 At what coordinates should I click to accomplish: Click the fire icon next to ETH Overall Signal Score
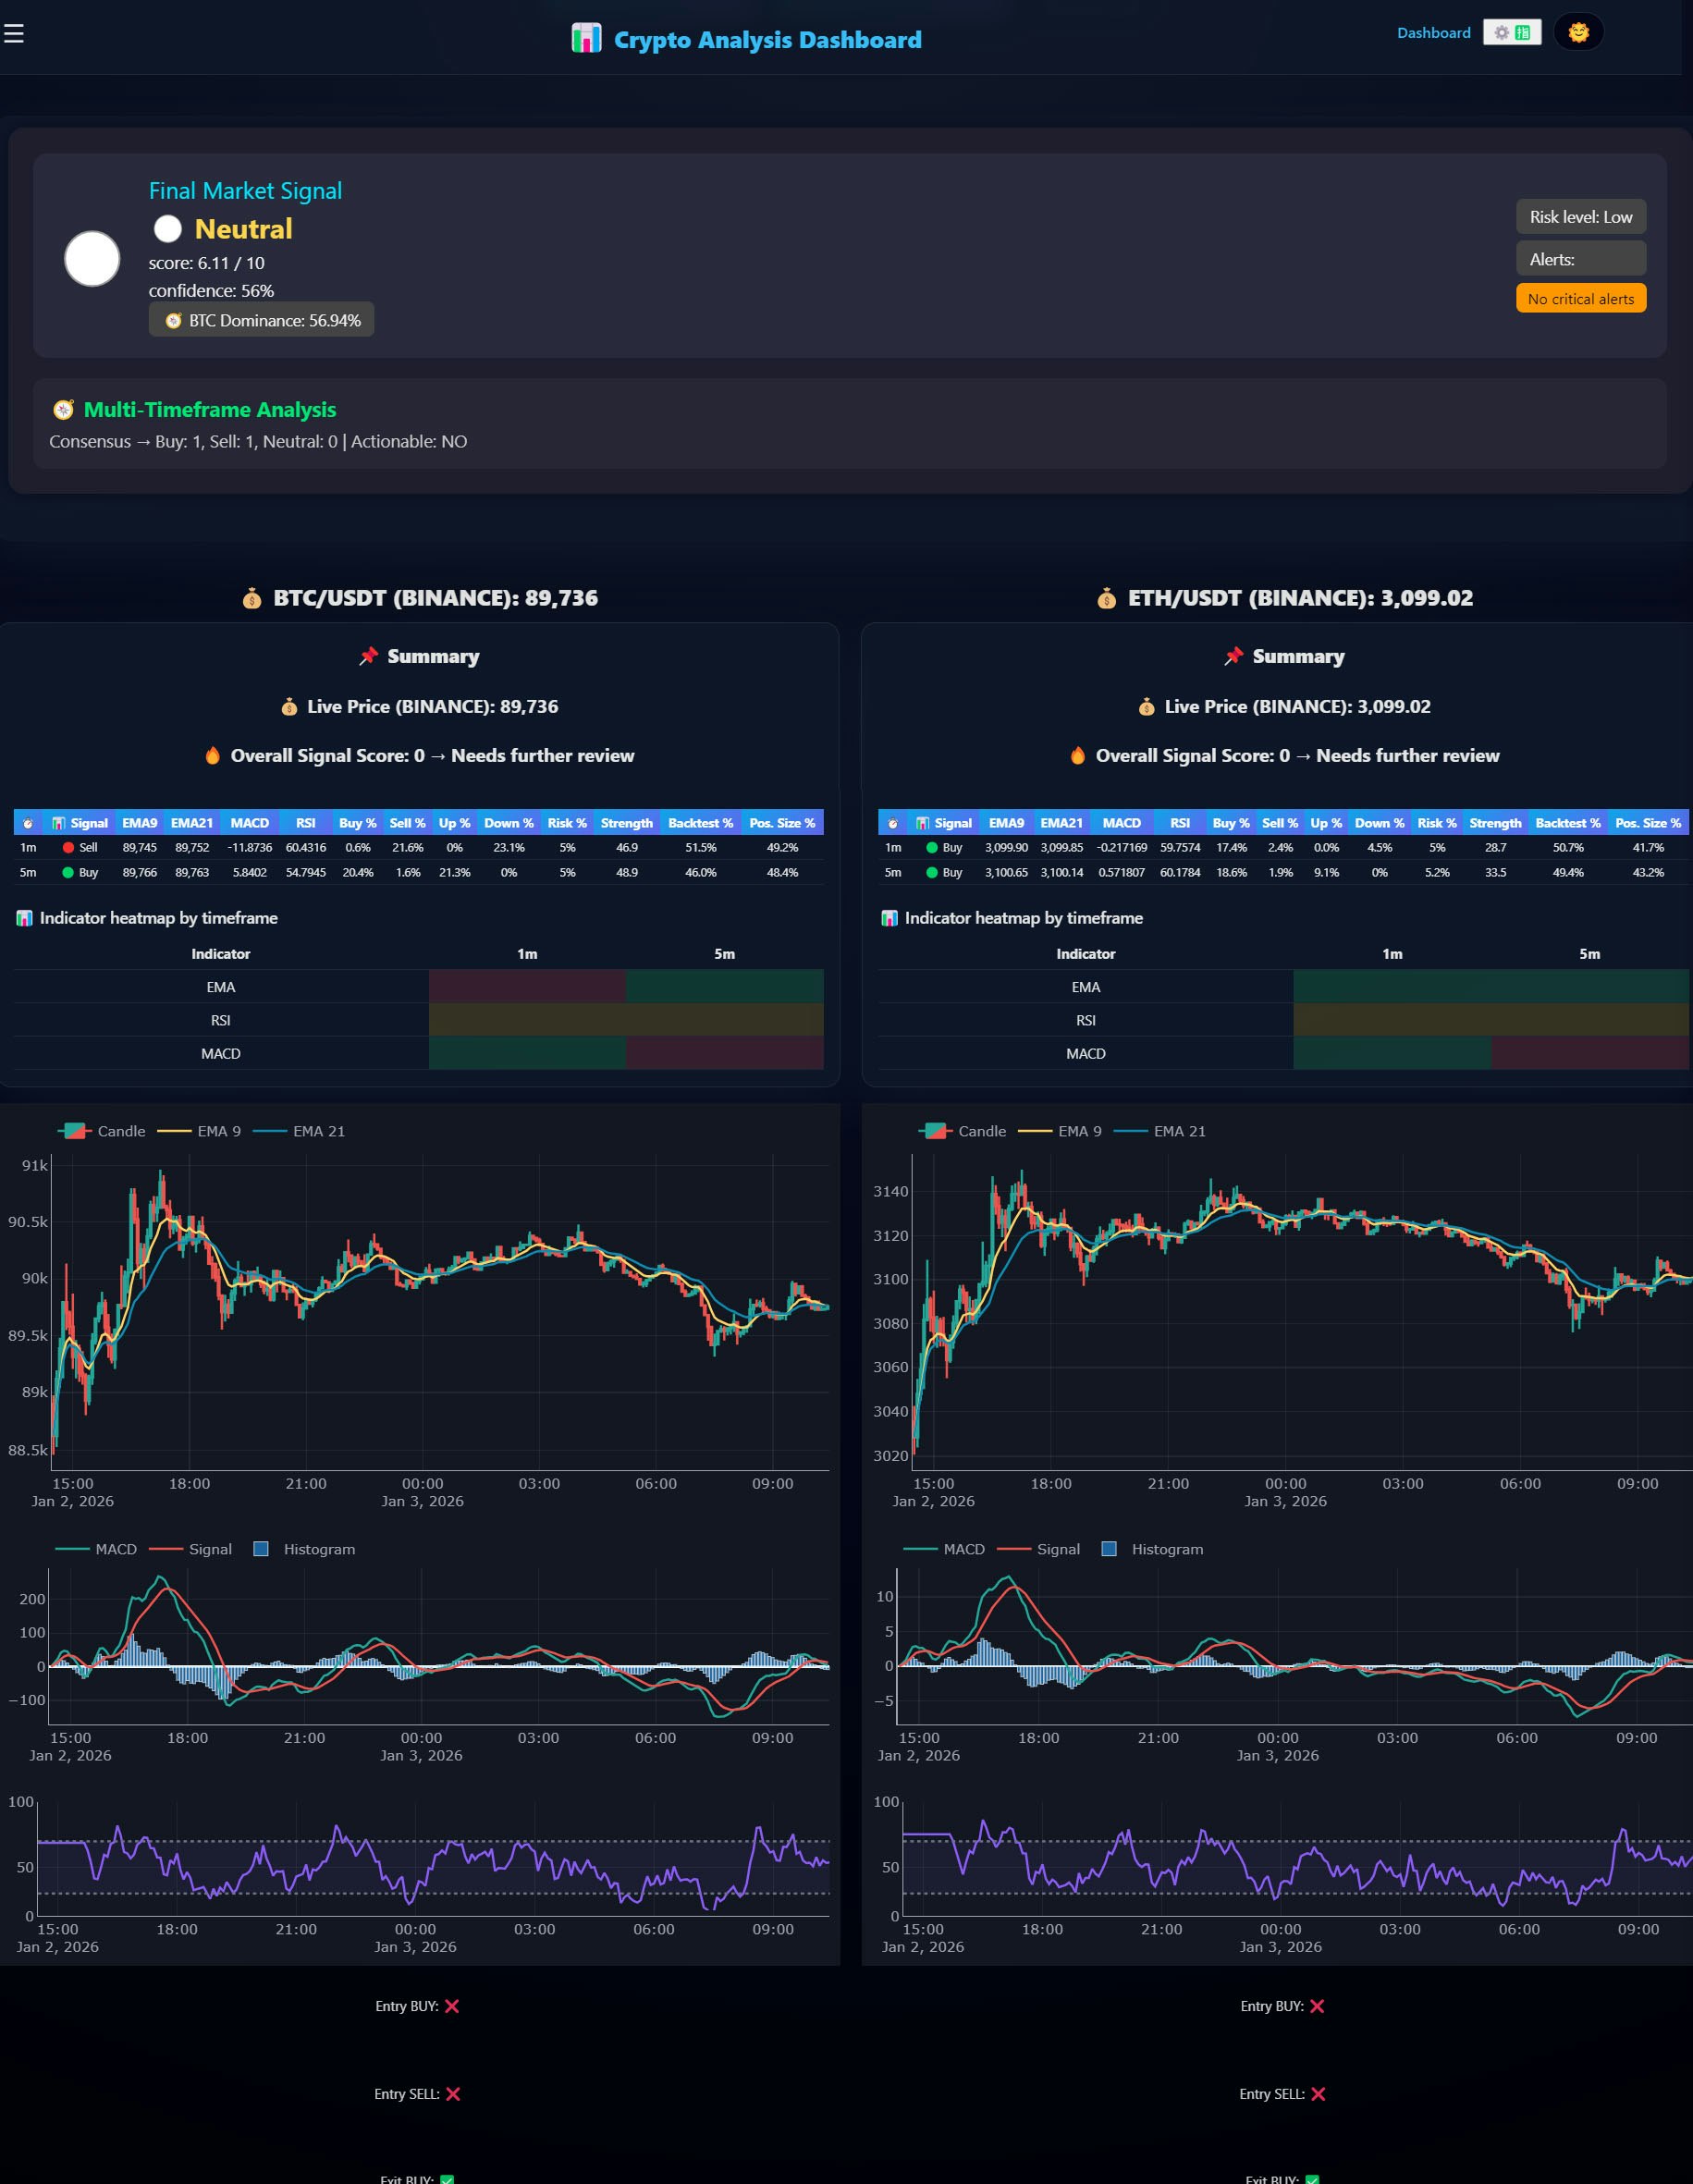(x=1078, y=756)
